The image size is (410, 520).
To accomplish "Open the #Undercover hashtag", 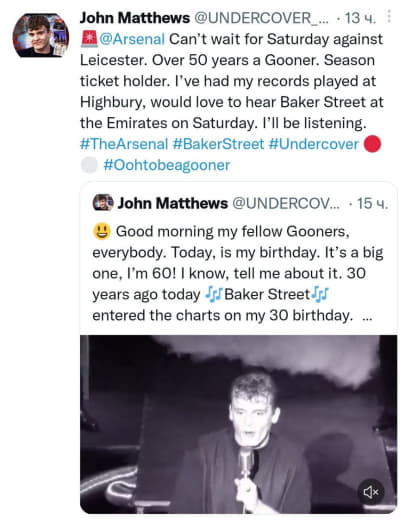I will coord(314,144).
